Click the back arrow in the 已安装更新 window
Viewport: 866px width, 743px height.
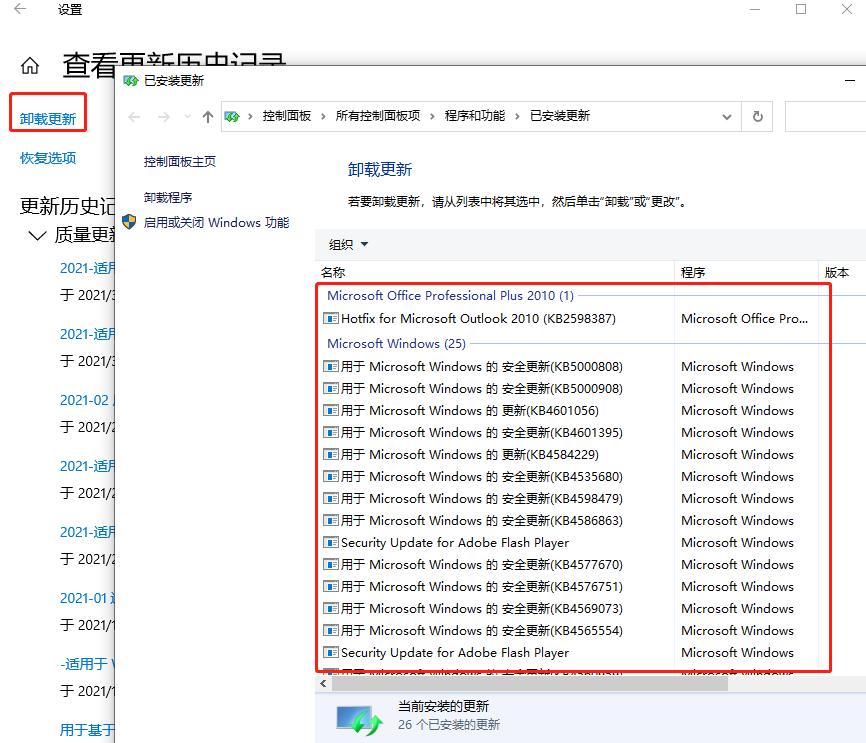(x=135, y=116)
